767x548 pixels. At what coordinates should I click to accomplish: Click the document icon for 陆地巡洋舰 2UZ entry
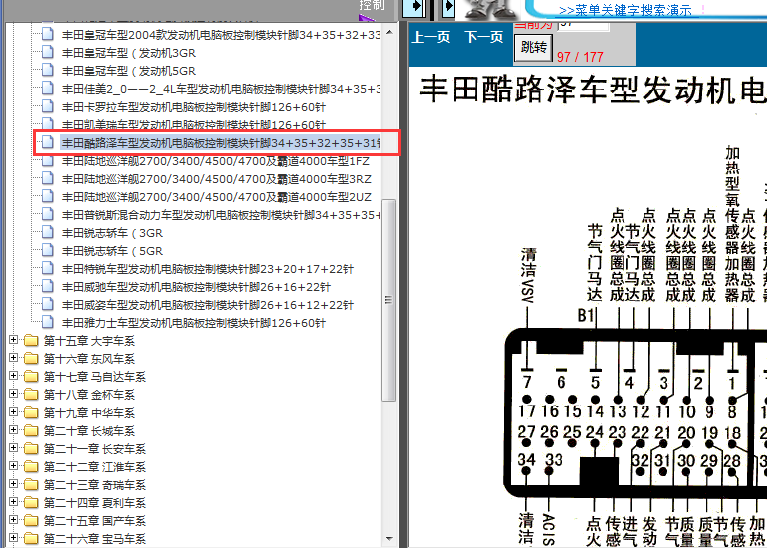47,197
